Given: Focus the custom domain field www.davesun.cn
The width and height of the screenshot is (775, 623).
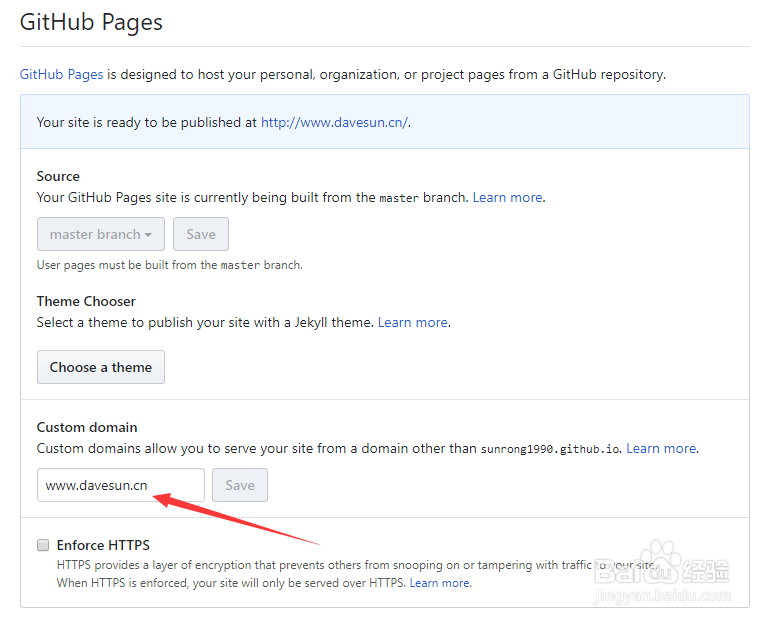Looking at the screenshot, I should pyautogui.click(x=121, y=485).
